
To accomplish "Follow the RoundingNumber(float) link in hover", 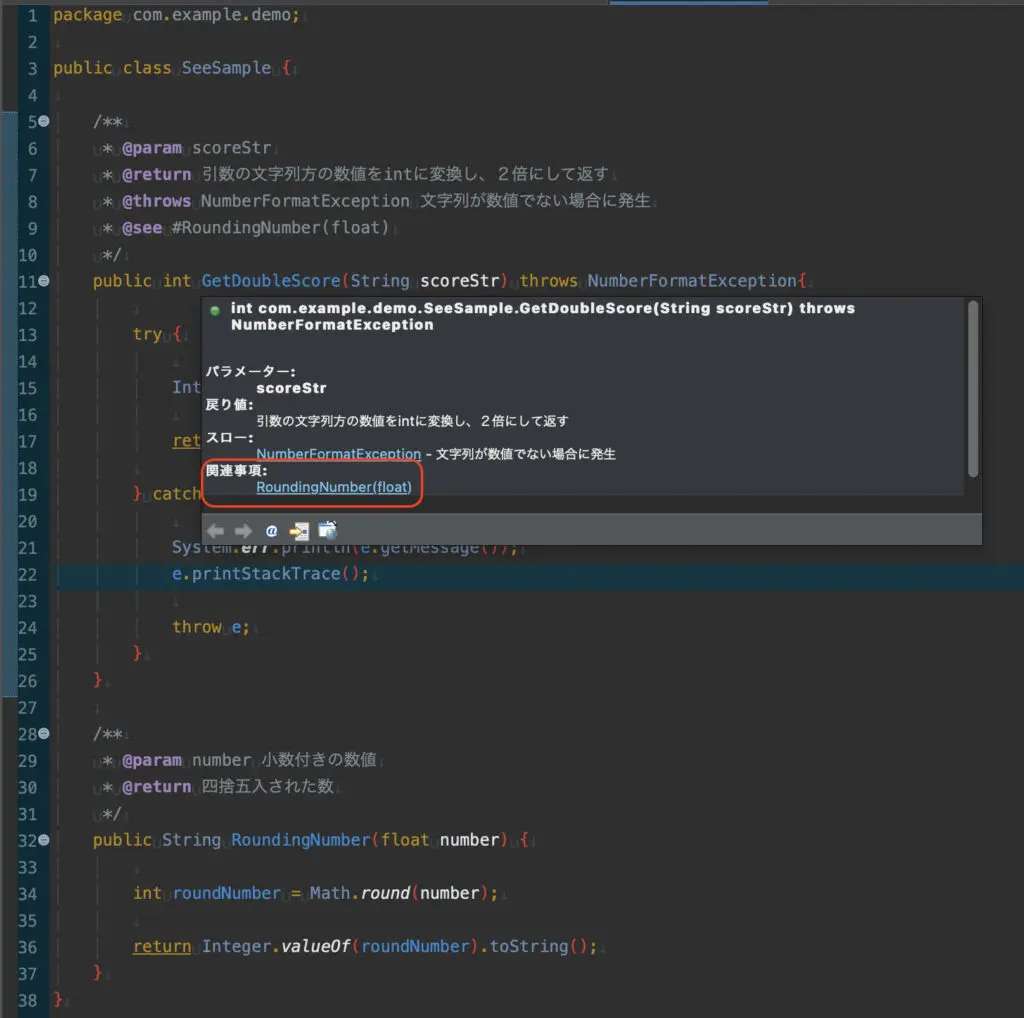I will pos(334,487).
